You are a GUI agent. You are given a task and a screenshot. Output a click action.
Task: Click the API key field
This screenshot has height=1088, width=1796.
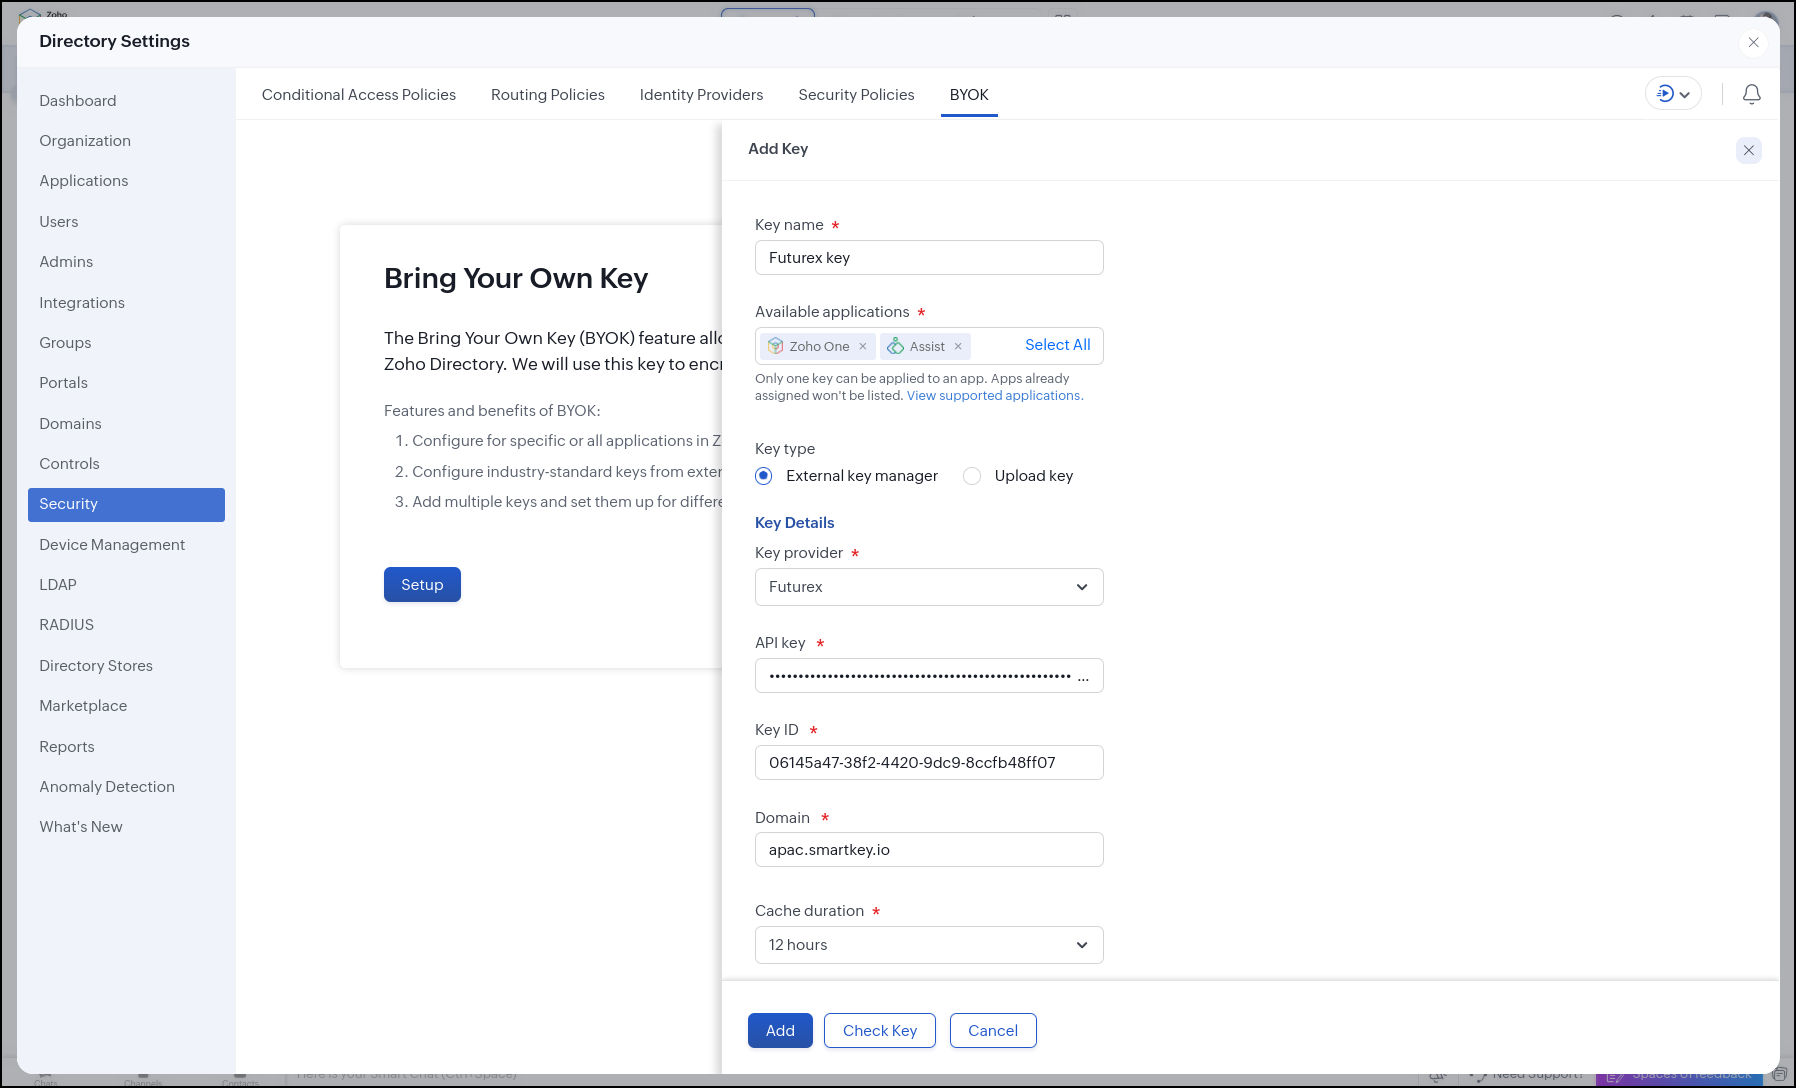pyautogui.click(x=929, y=676)
